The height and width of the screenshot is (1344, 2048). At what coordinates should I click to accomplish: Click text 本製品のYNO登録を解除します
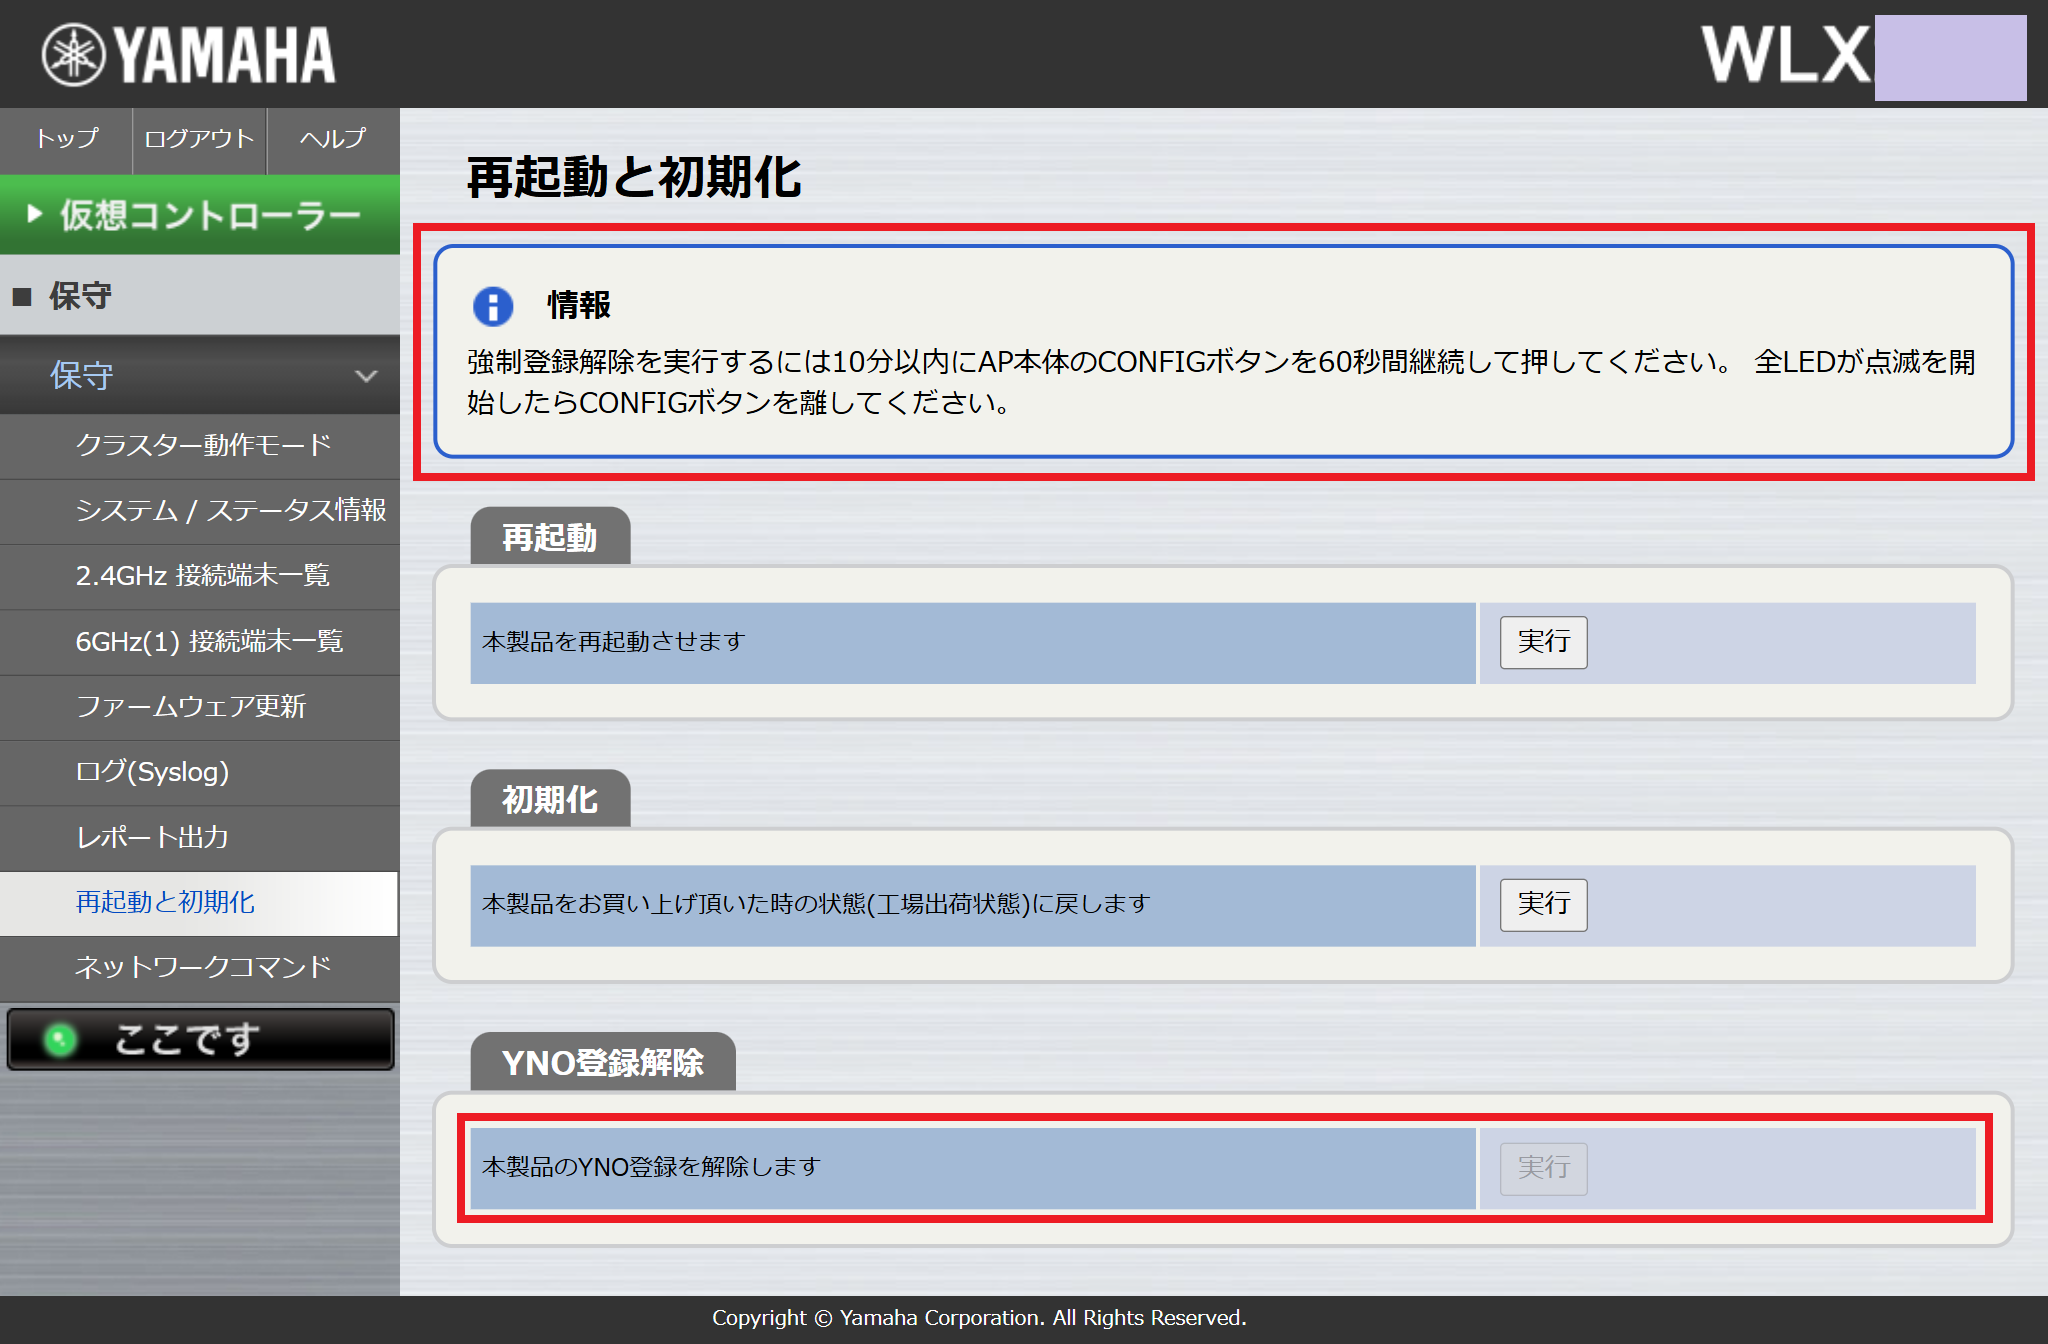(651, 1167)
